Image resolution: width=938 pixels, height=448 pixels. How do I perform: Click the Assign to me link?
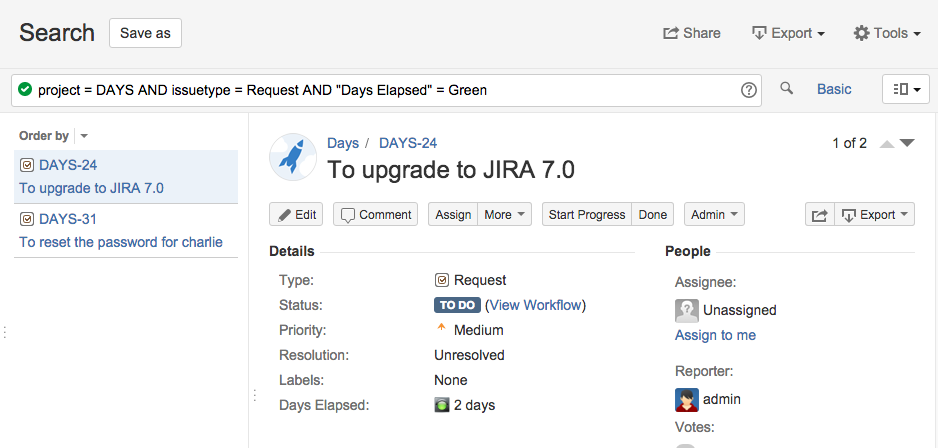point(715,335)
